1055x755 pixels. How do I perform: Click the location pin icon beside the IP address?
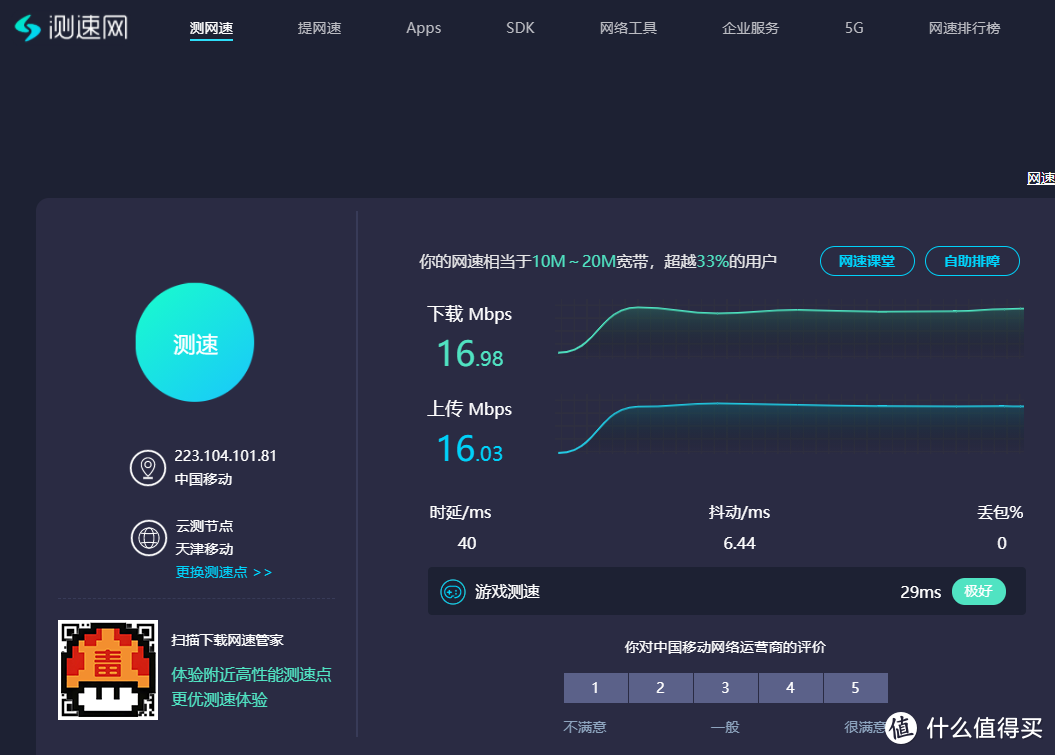click(x=148, y=466)
